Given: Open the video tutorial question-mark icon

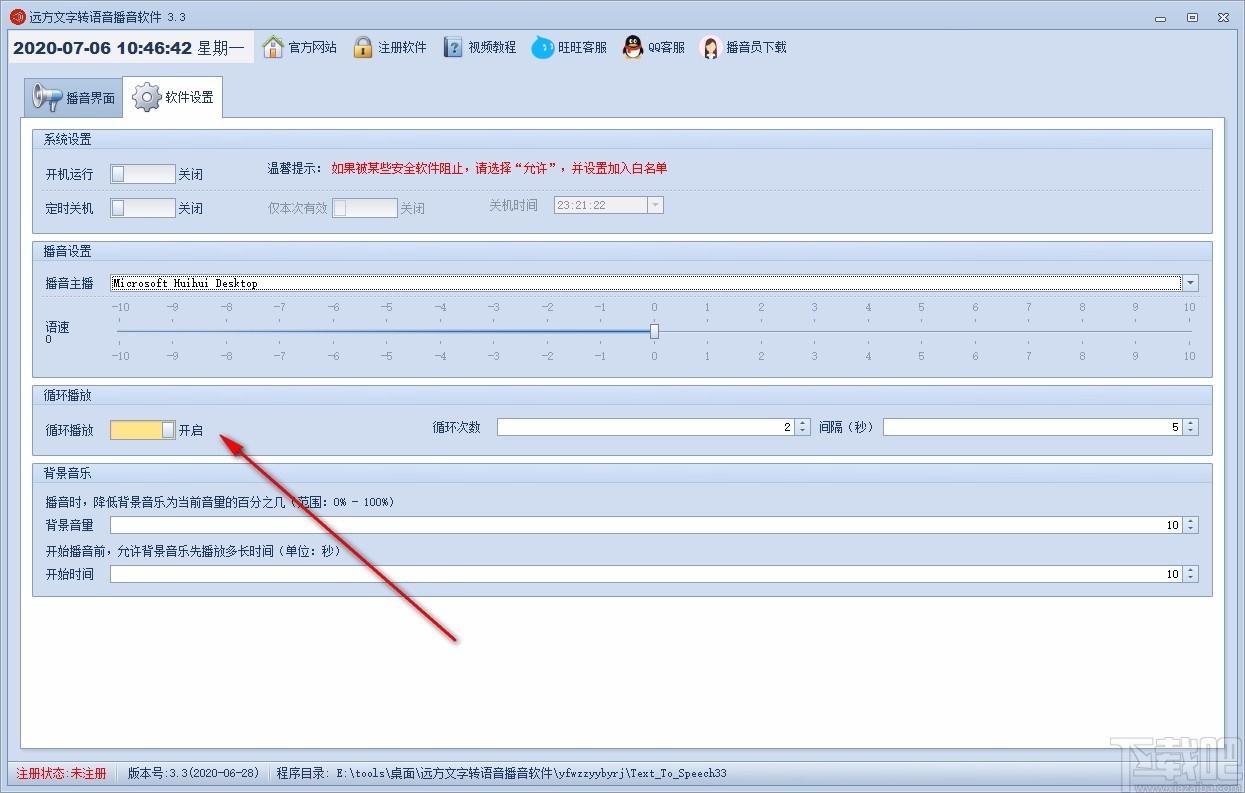Looking at the screenshot, I should 453,47.
